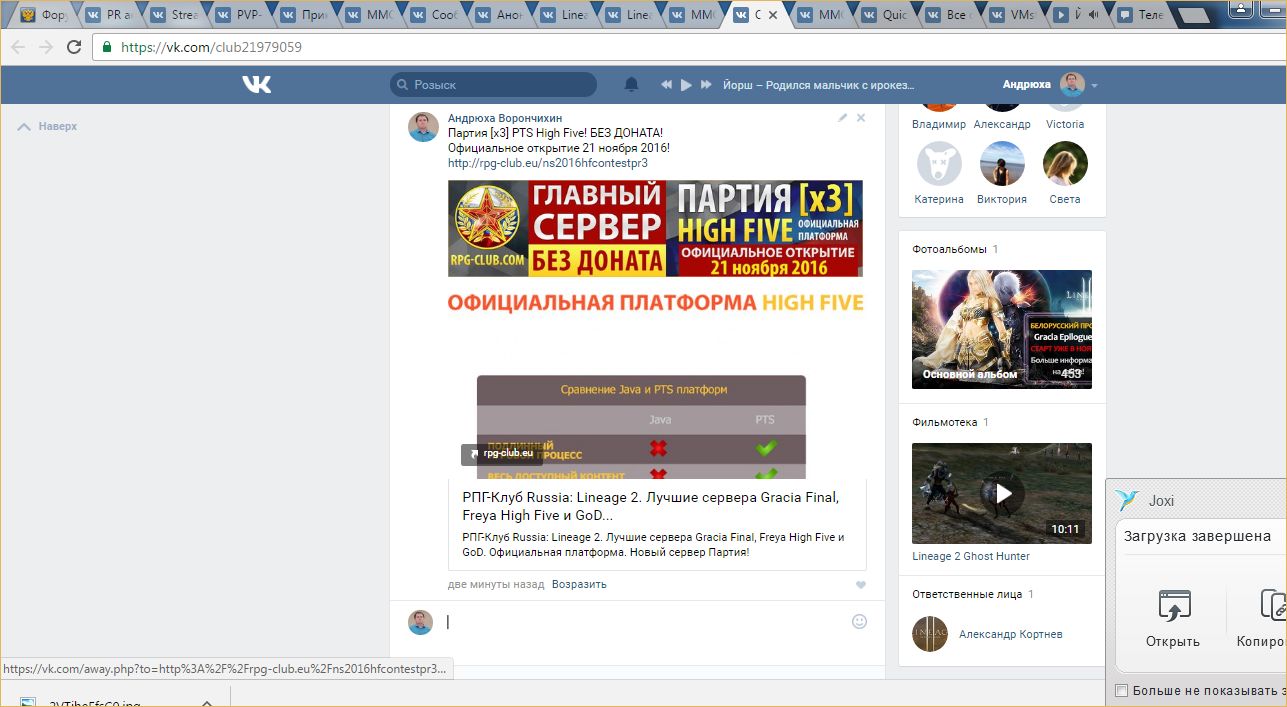This screenshot has width=1287, height=707.
Task: Reload the page
Action: 74,47
